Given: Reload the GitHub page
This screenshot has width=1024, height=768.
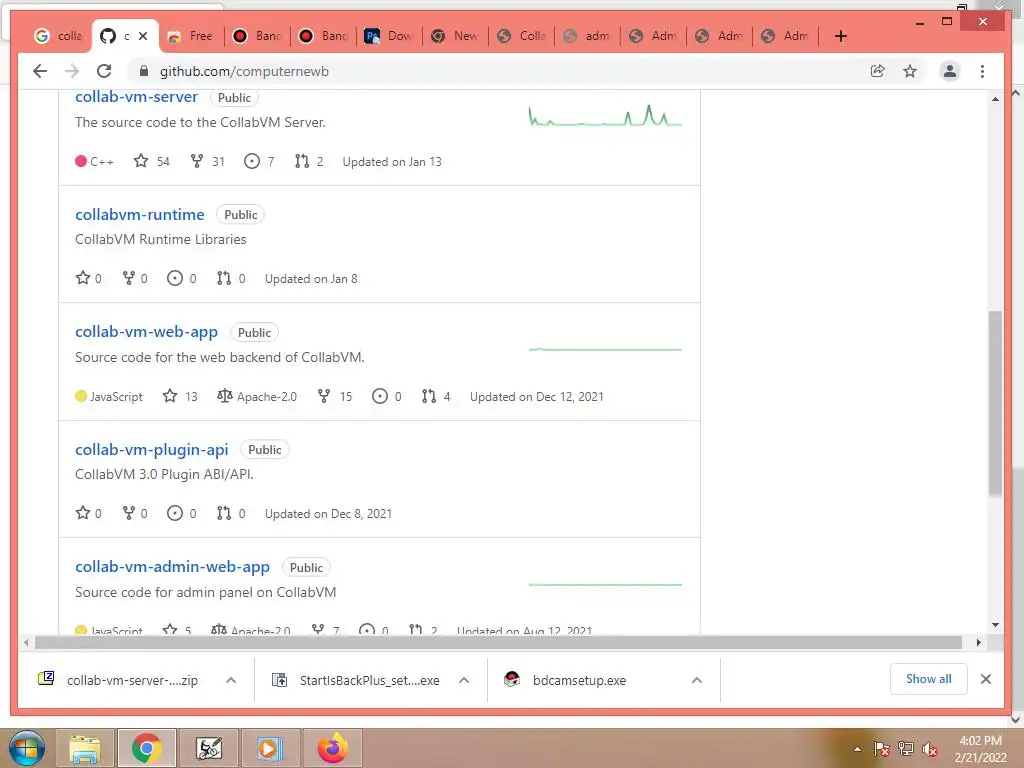Looking at the screenshot, I should pyautogui.click(x=104, y=71).
